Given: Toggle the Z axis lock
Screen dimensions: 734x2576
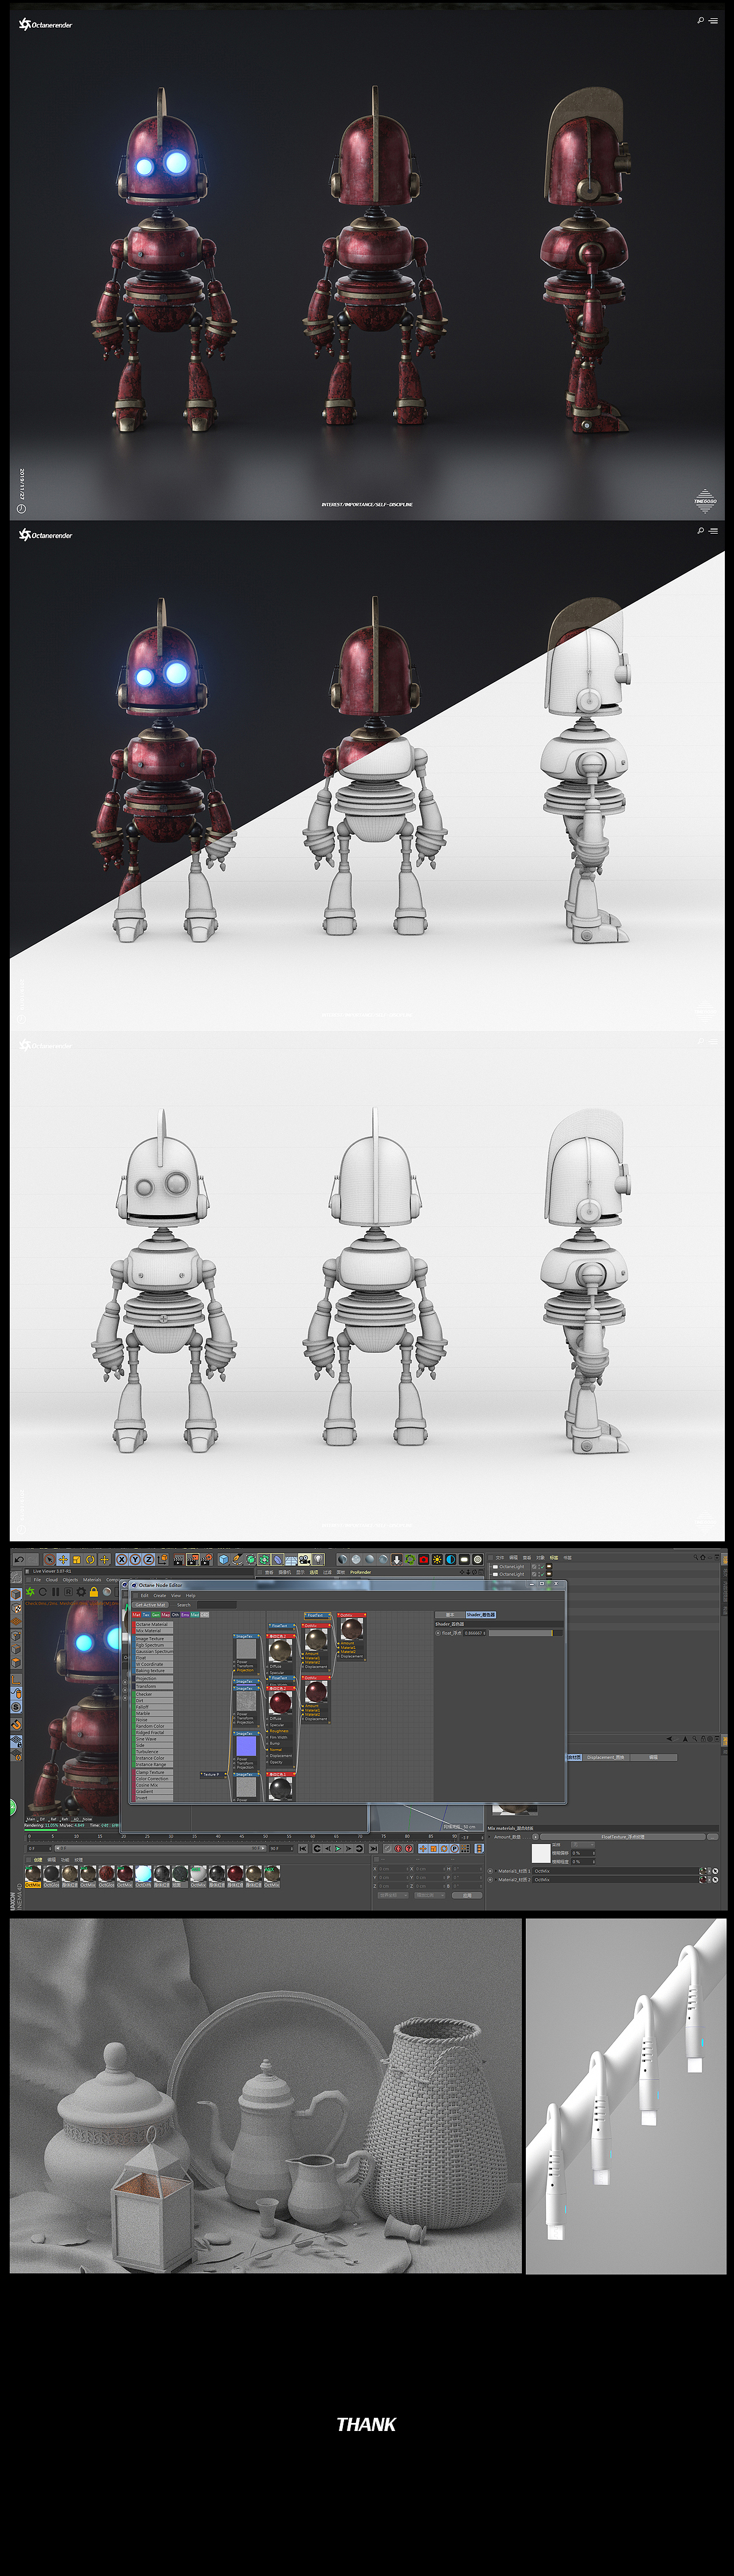Looking at the screenshot, I should [148, 1559].
